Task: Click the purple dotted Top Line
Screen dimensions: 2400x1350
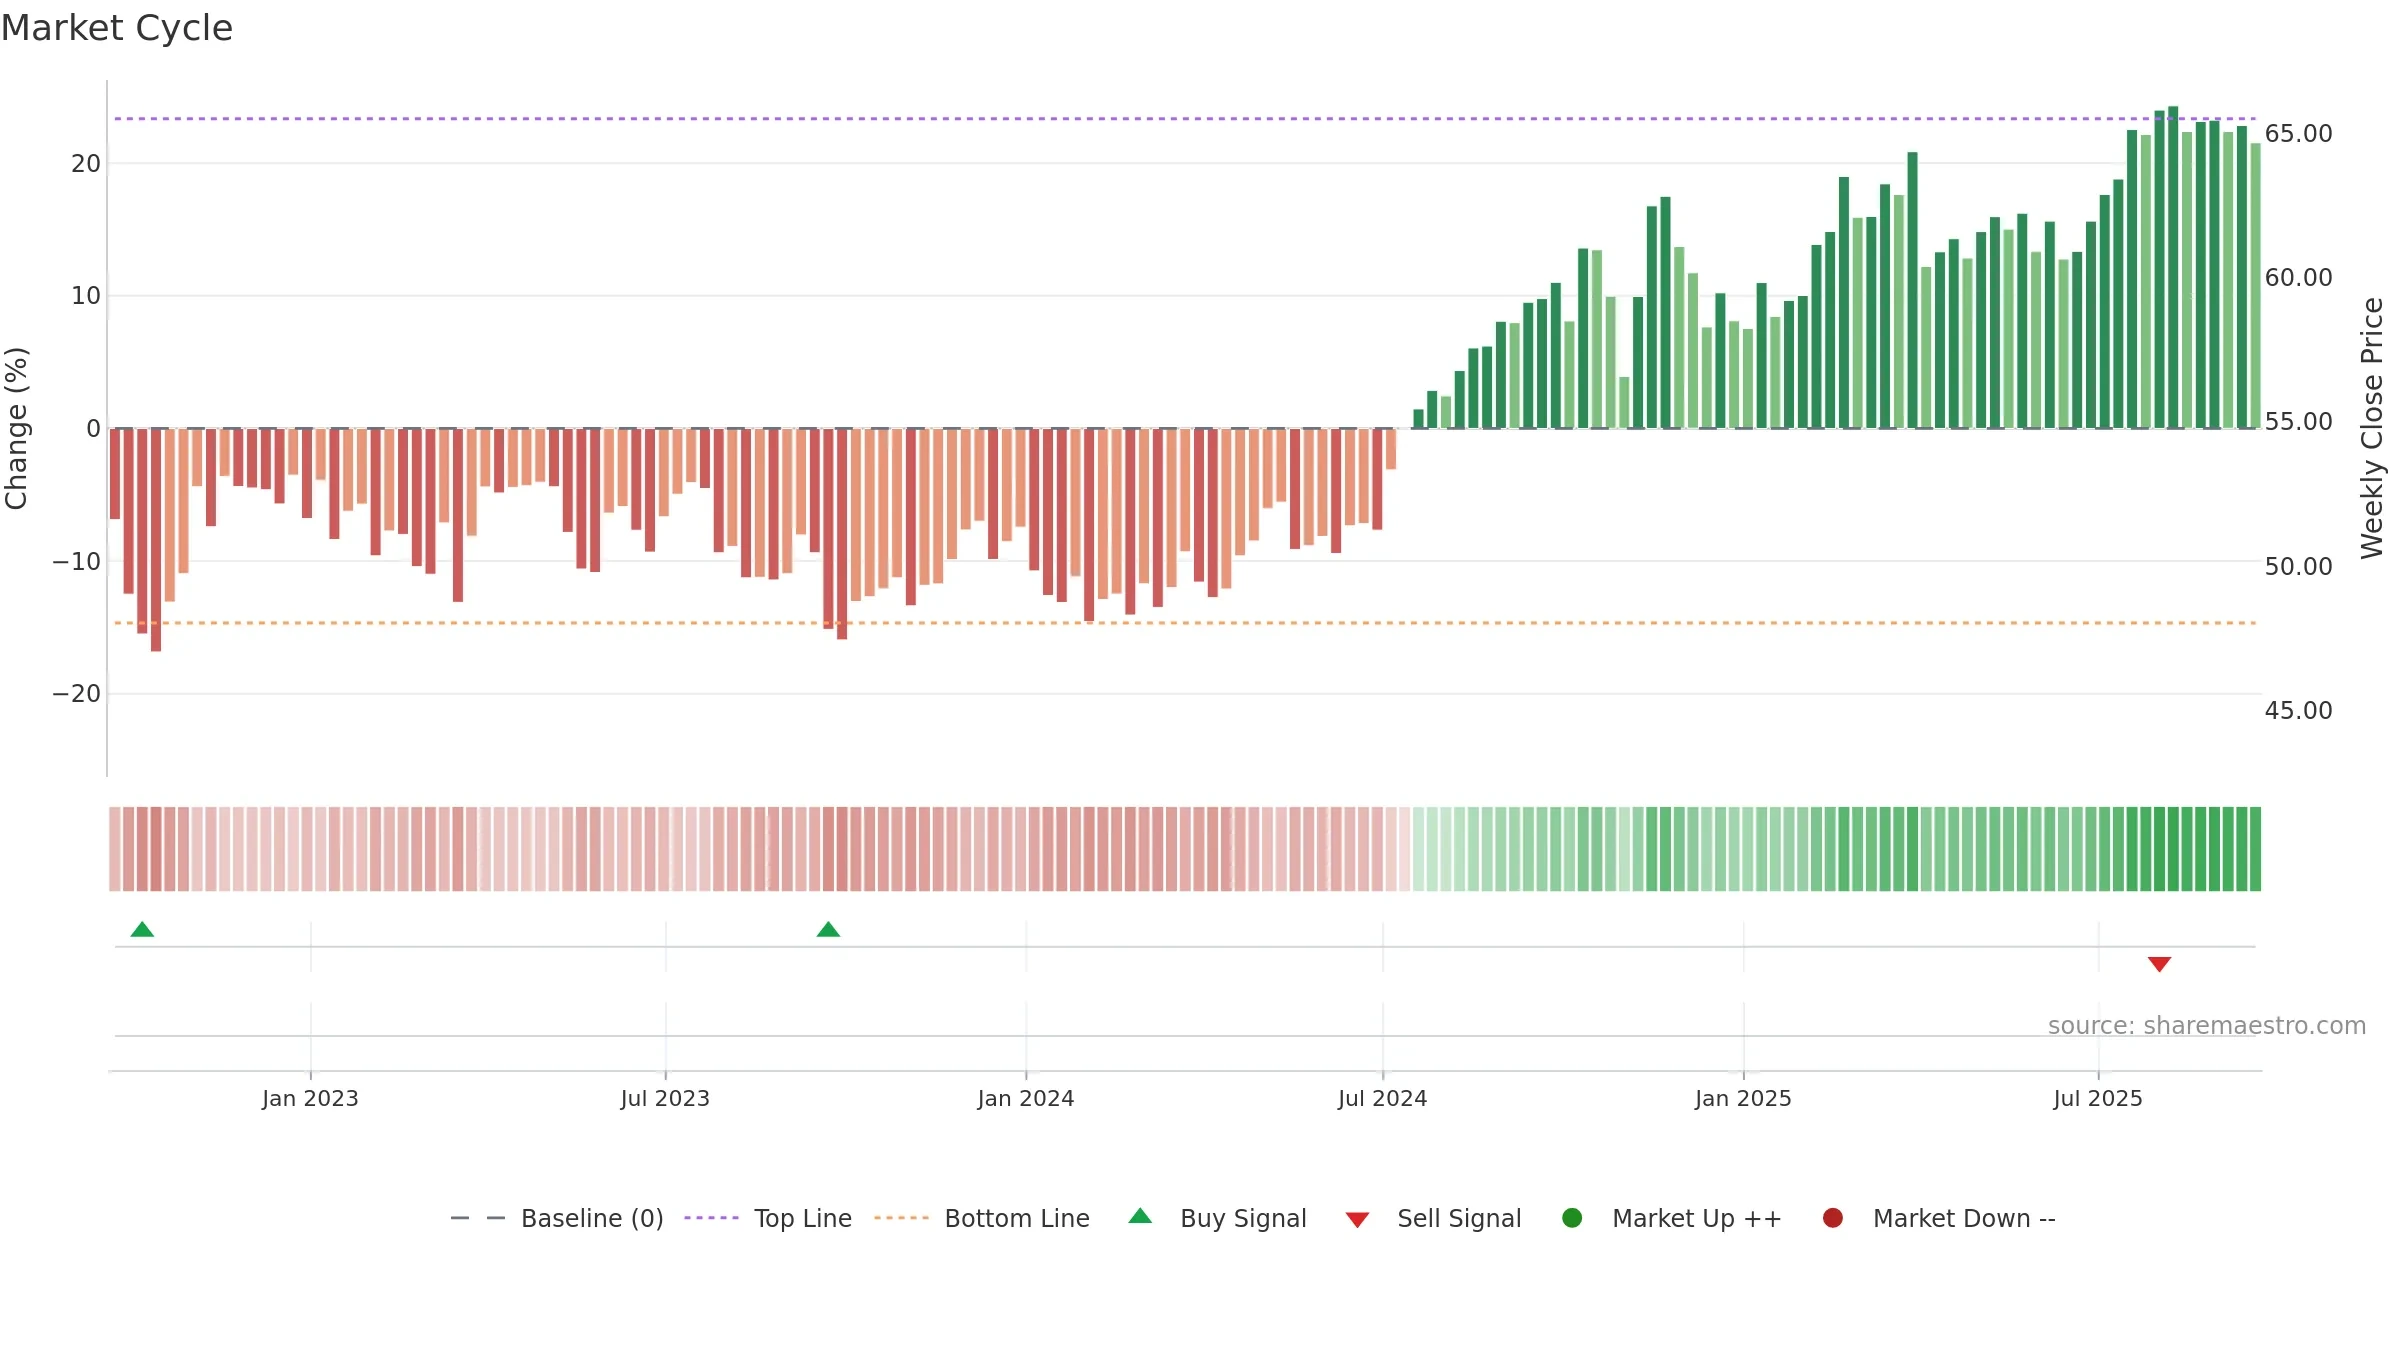Action: coord(1185,119)
